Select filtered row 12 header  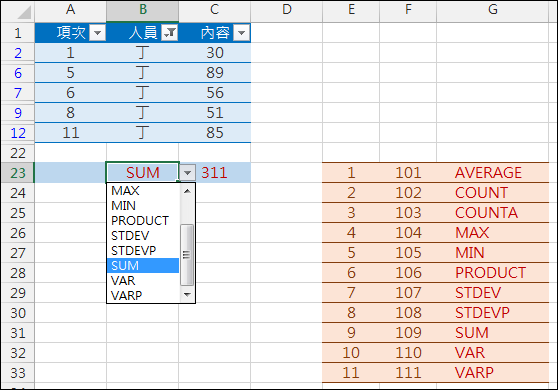[18, 133]
